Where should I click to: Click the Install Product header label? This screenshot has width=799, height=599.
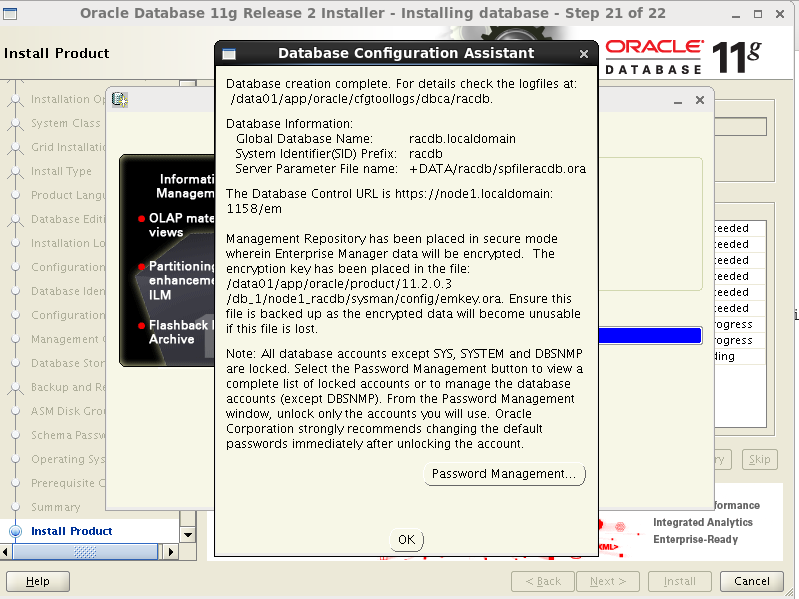[57, 53]
